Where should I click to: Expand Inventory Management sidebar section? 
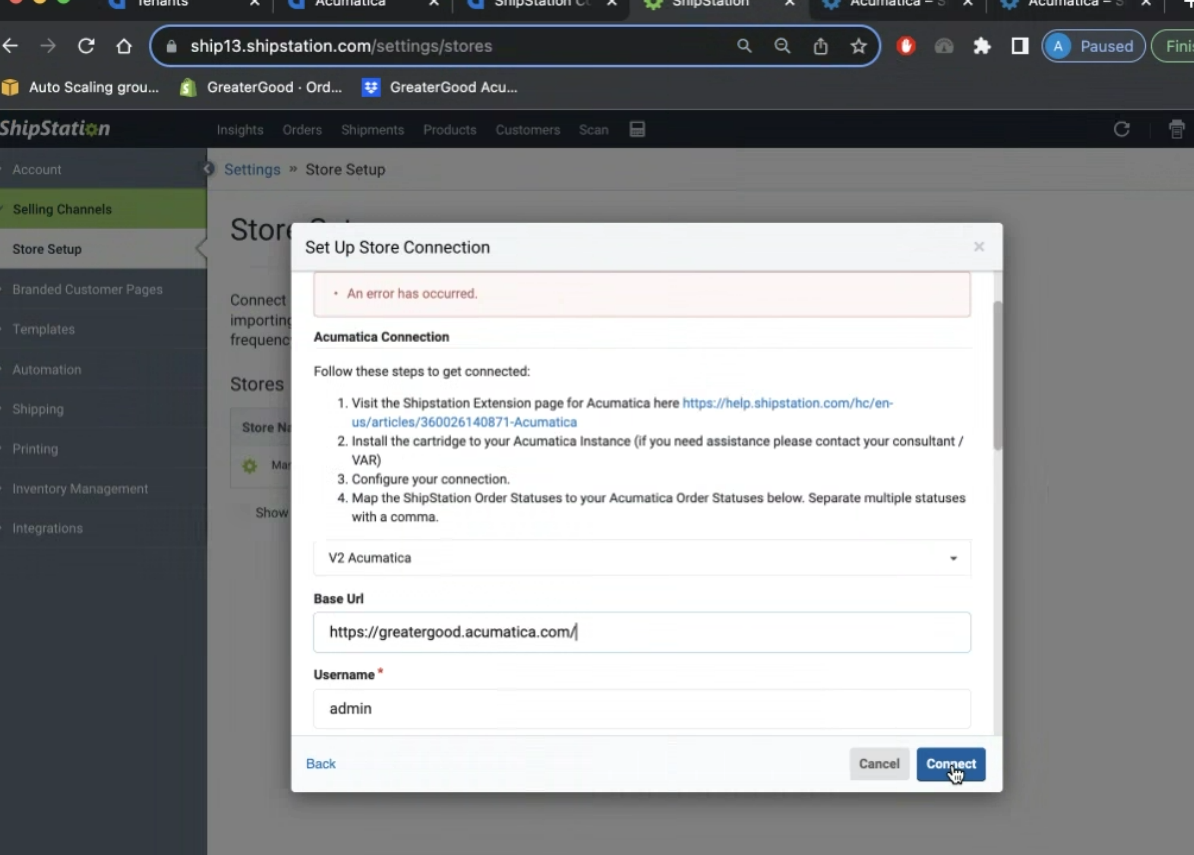click(x=103, y=489)
